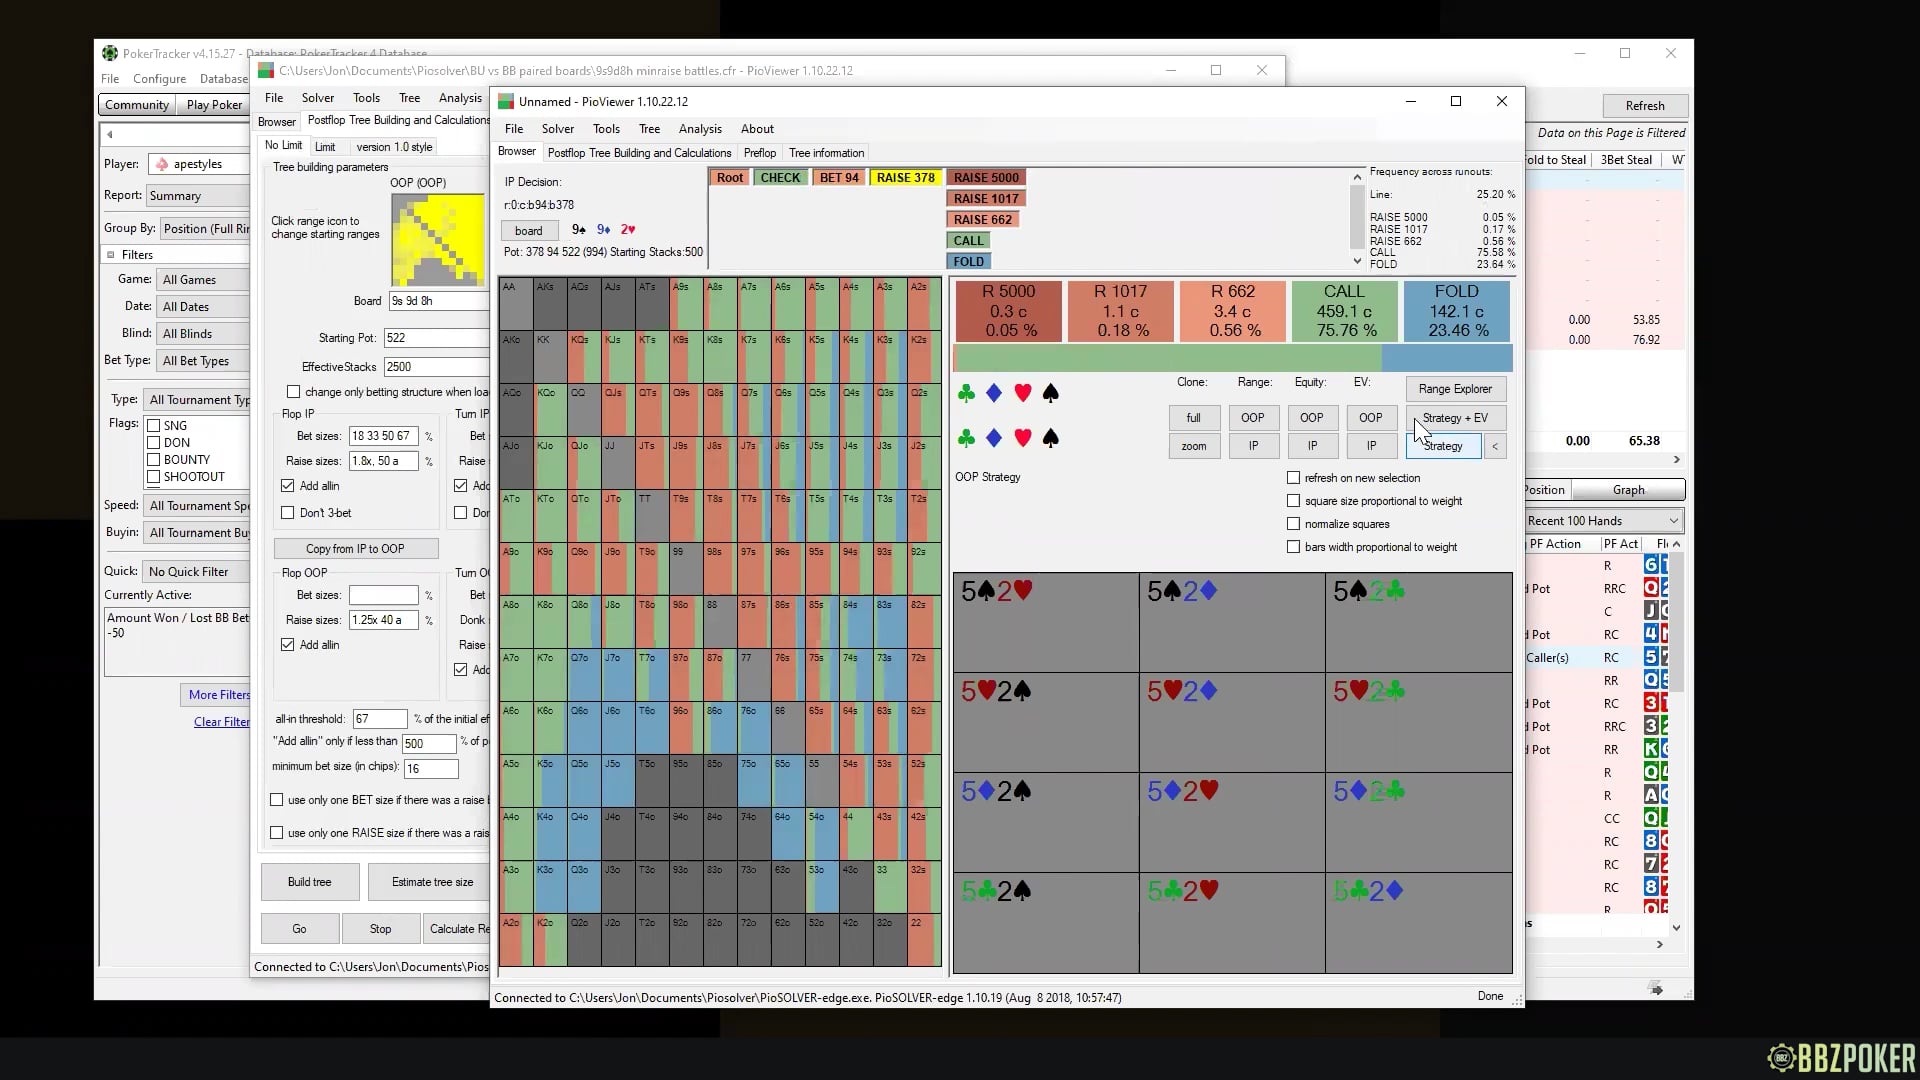Check 'bars width proportional to weight'
The width and height of the screenshot is (1920, 1080).
click(x=1294, y=547)
